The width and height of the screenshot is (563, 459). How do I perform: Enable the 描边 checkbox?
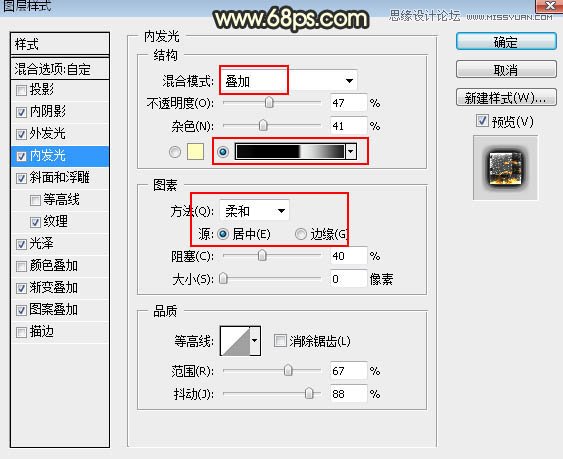pyautogui.click(x=21, y=332)
